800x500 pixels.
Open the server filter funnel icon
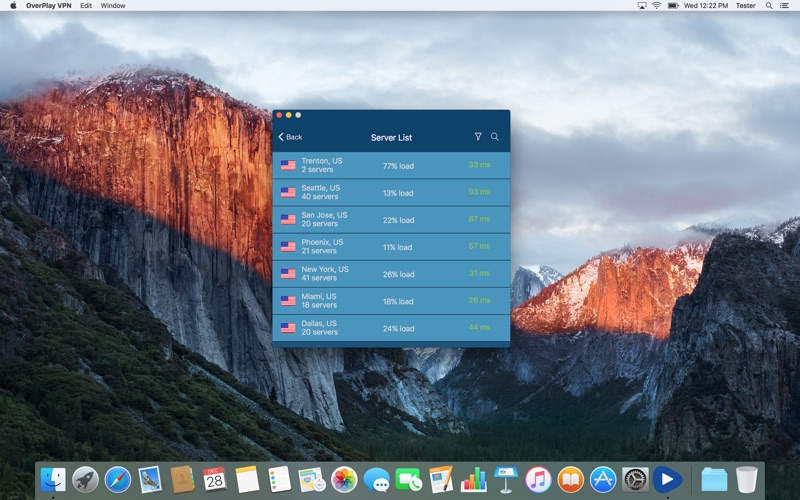click(478, 137)
